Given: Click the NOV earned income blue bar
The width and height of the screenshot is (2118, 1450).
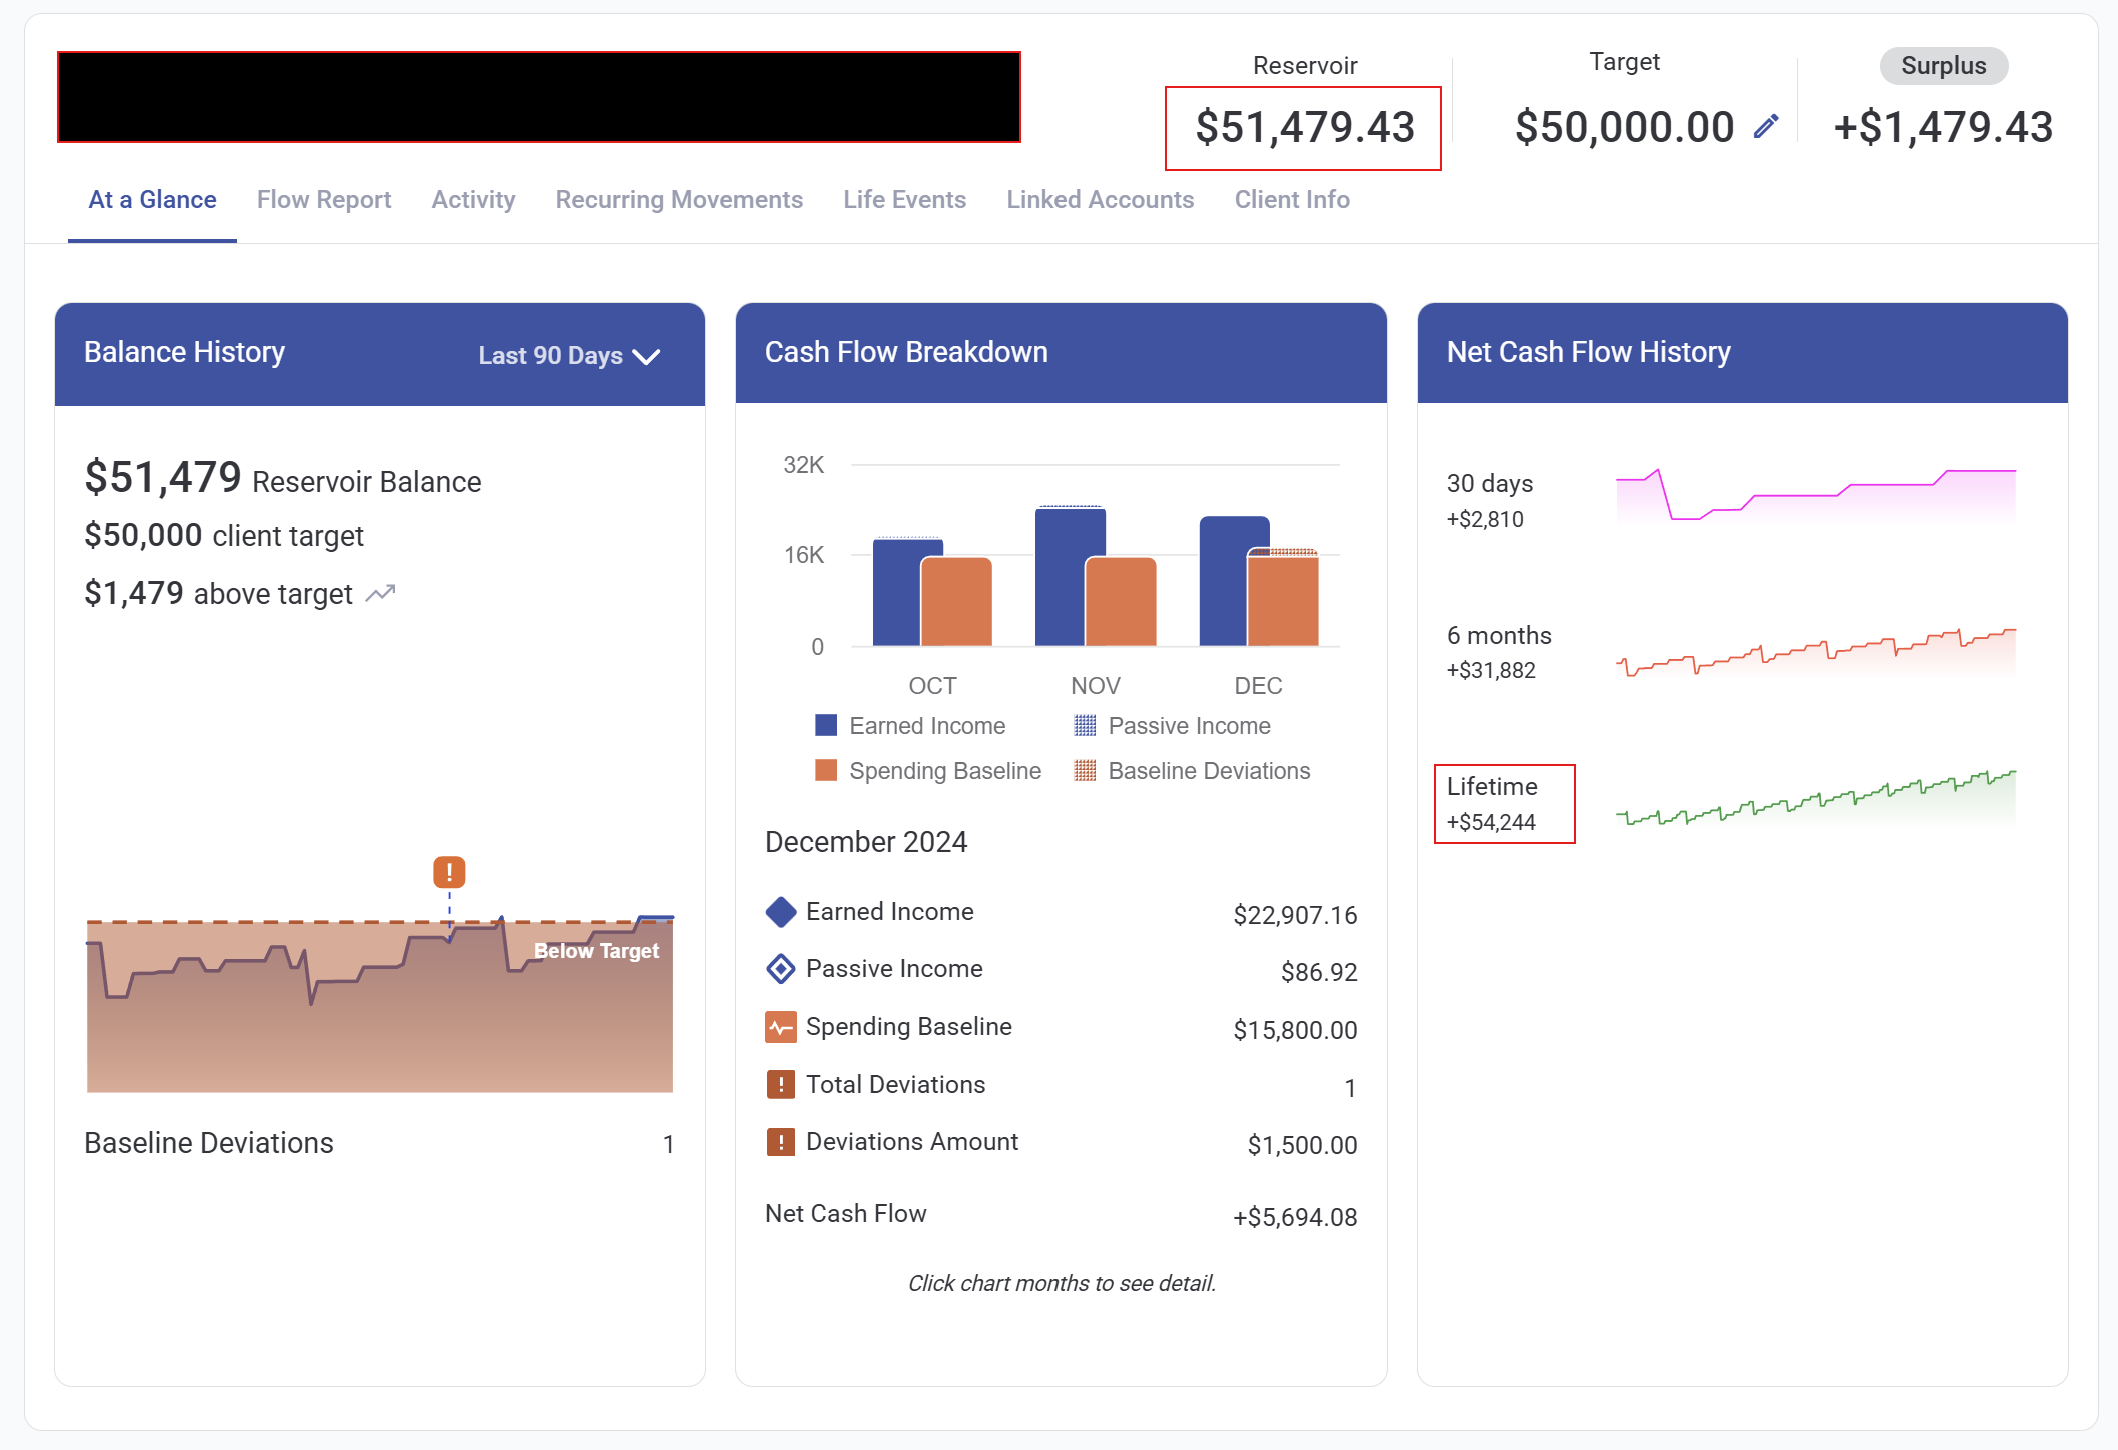Looking at the screenshot, I should [x=1060, y=577].
